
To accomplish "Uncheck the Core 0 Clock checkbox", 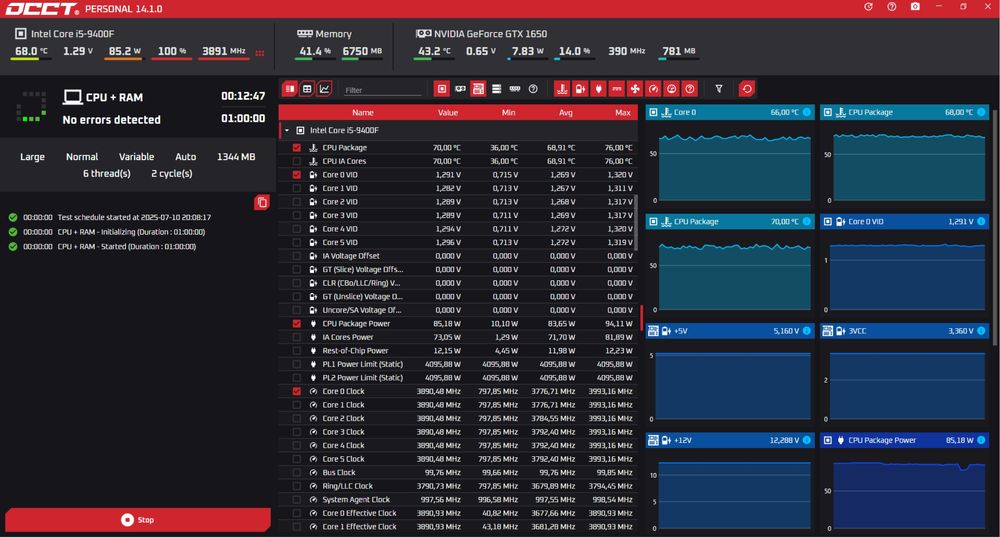I will point(297,391).
